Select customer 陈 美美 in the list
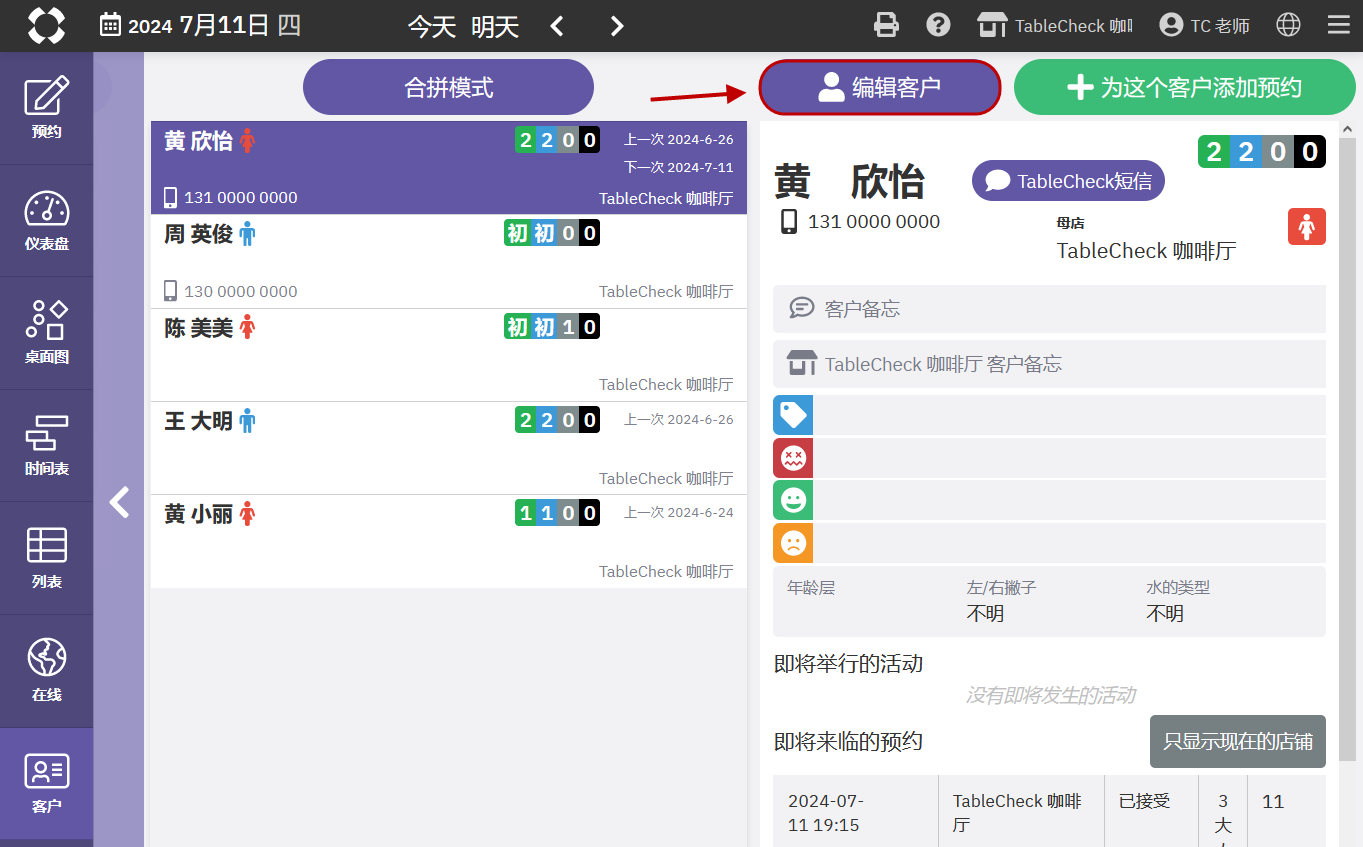The image size is (1363, 847). (x=449, y=355)
